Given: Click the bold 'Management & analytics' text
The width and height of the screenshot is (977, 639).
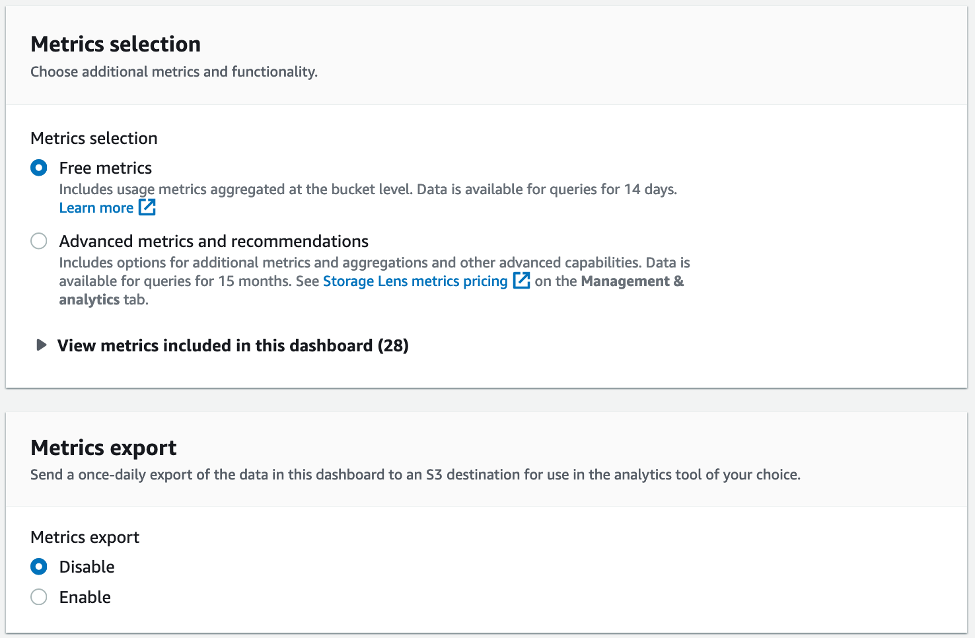Looking at the screenshot, I should click(632, 281).
